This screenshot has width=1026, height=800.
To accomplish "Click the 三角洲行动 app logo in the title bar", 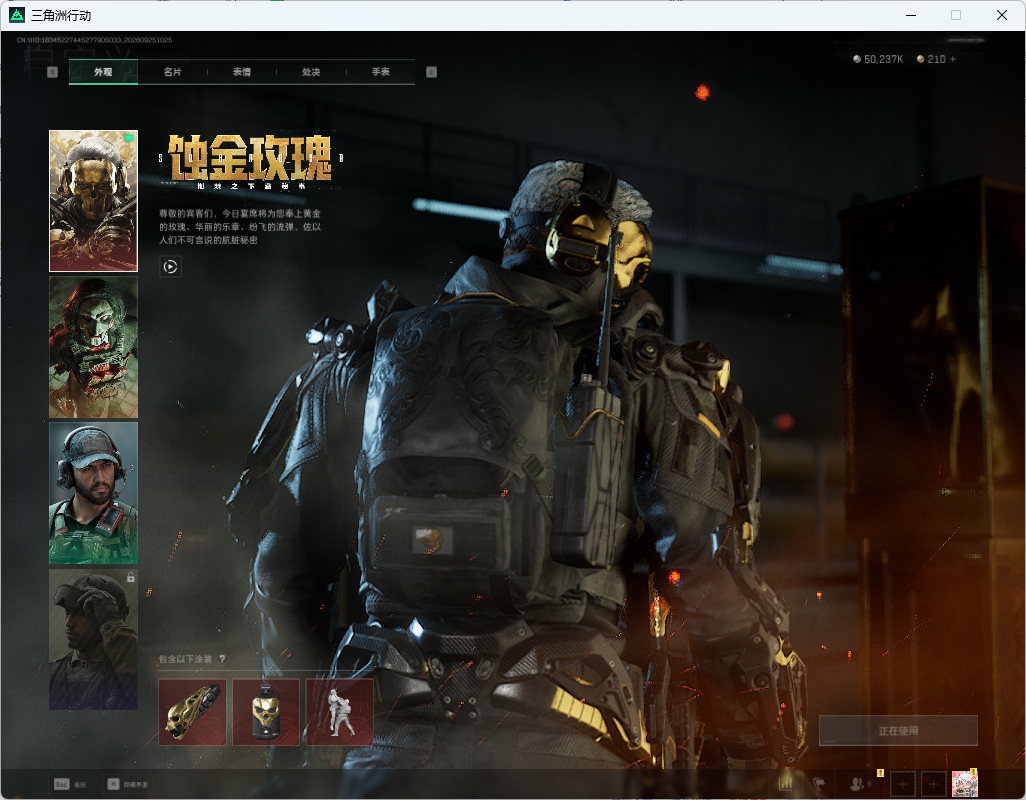I will coord(17,15).
